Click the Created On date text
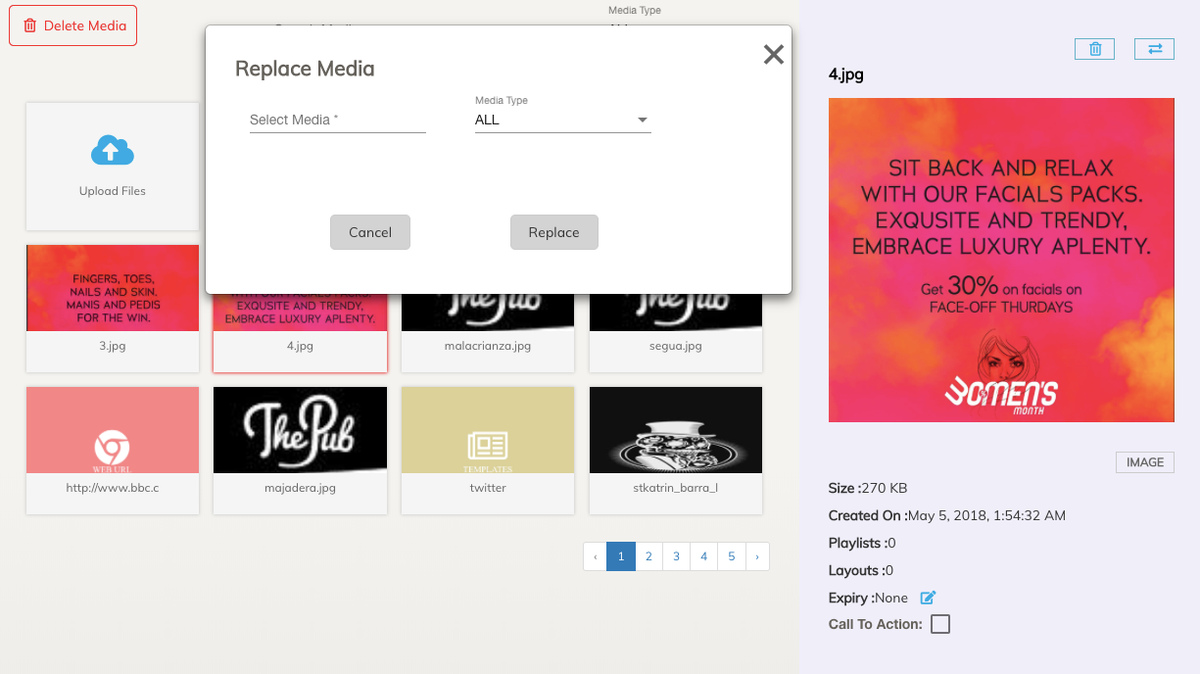The width and height of the screenshot is (1200, 674). click(947, 516)
